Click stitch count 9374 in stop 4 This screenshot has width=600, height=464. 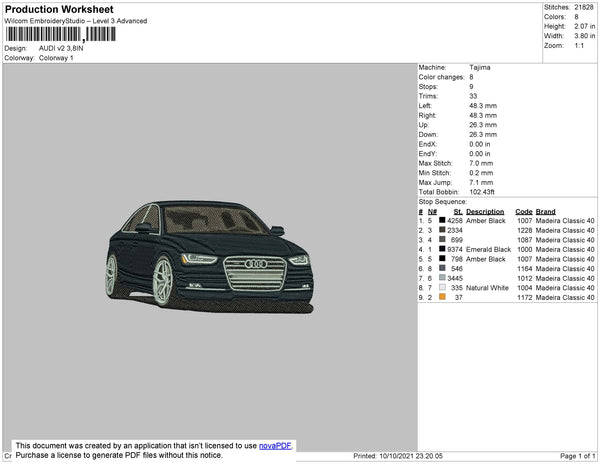click(x=455, y=249)
